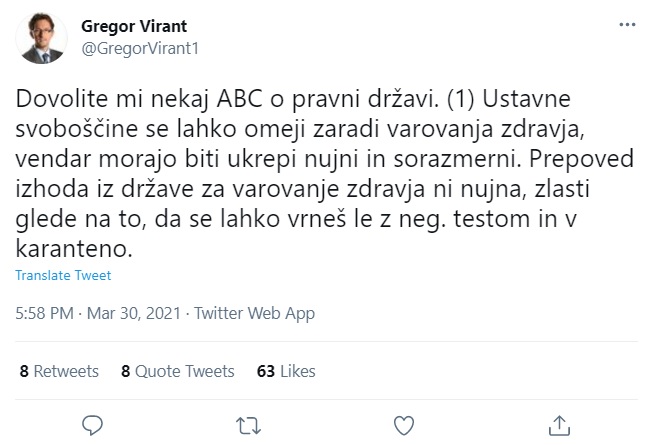View the 8 Retweets list
The width and height of the screenshot is (650, 446).
point(59,371)
